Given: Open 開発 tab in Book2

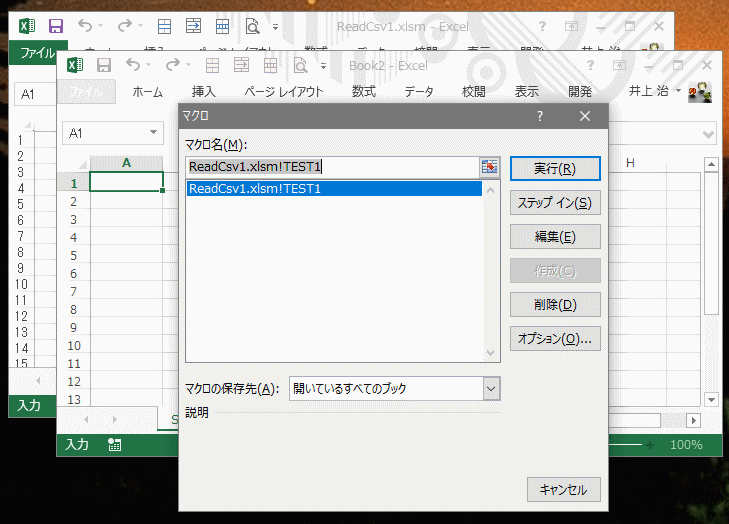Looking at the screenshot, I should coord(580,92).
